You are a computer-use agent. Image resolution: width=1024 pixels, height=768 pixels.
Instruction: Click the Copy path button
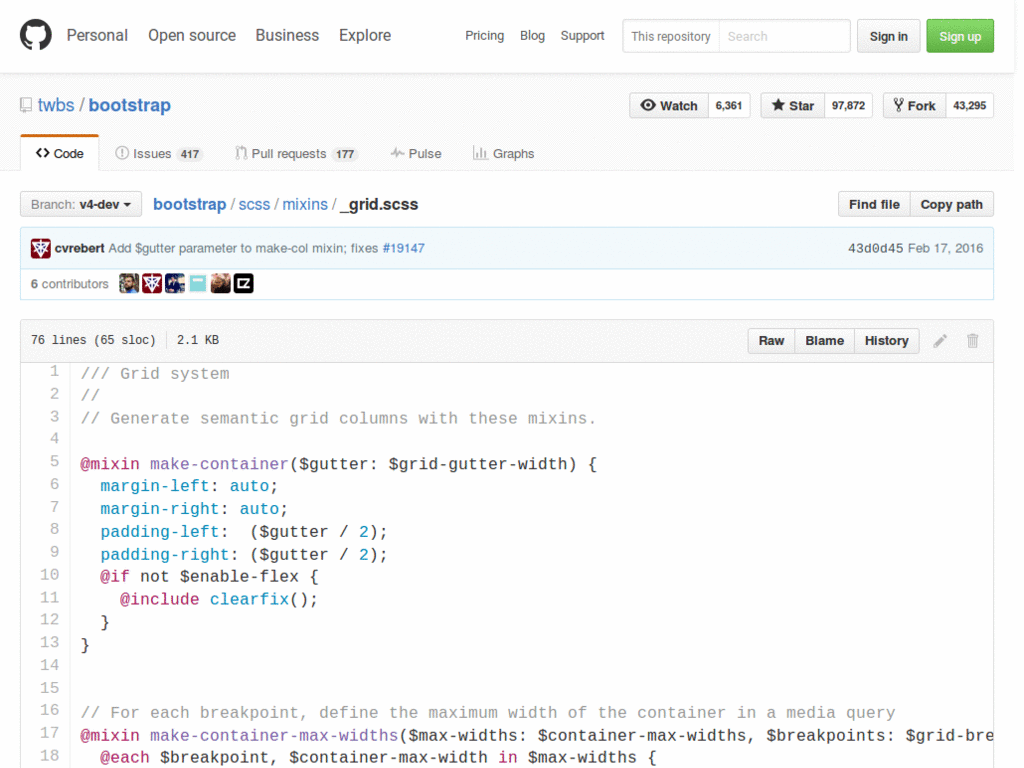click(952, 204)
